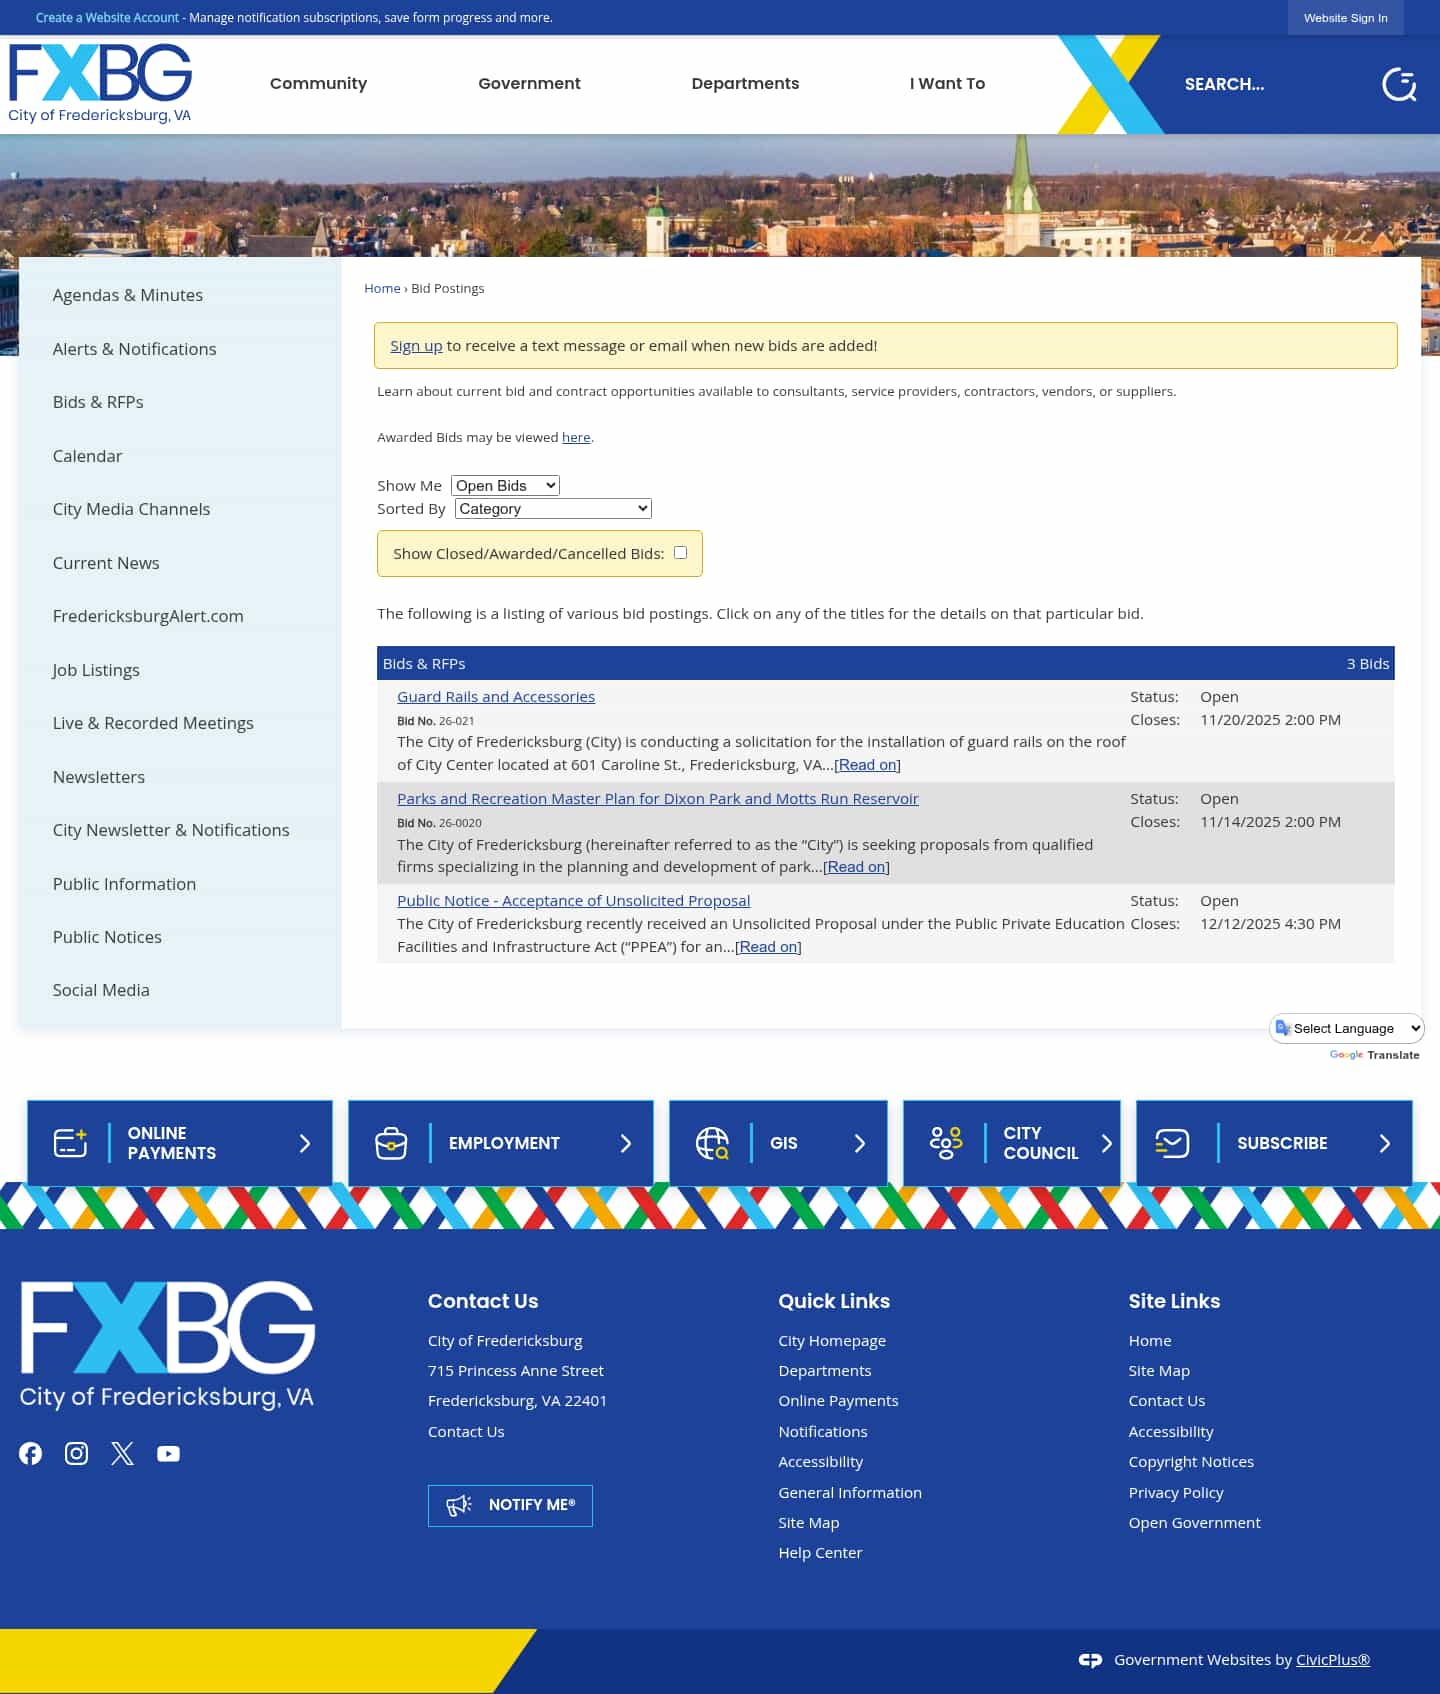Select FredericksburgAlert.com in sidebar
This screenshot has width=1440, height=1694.
coord(148,616)
